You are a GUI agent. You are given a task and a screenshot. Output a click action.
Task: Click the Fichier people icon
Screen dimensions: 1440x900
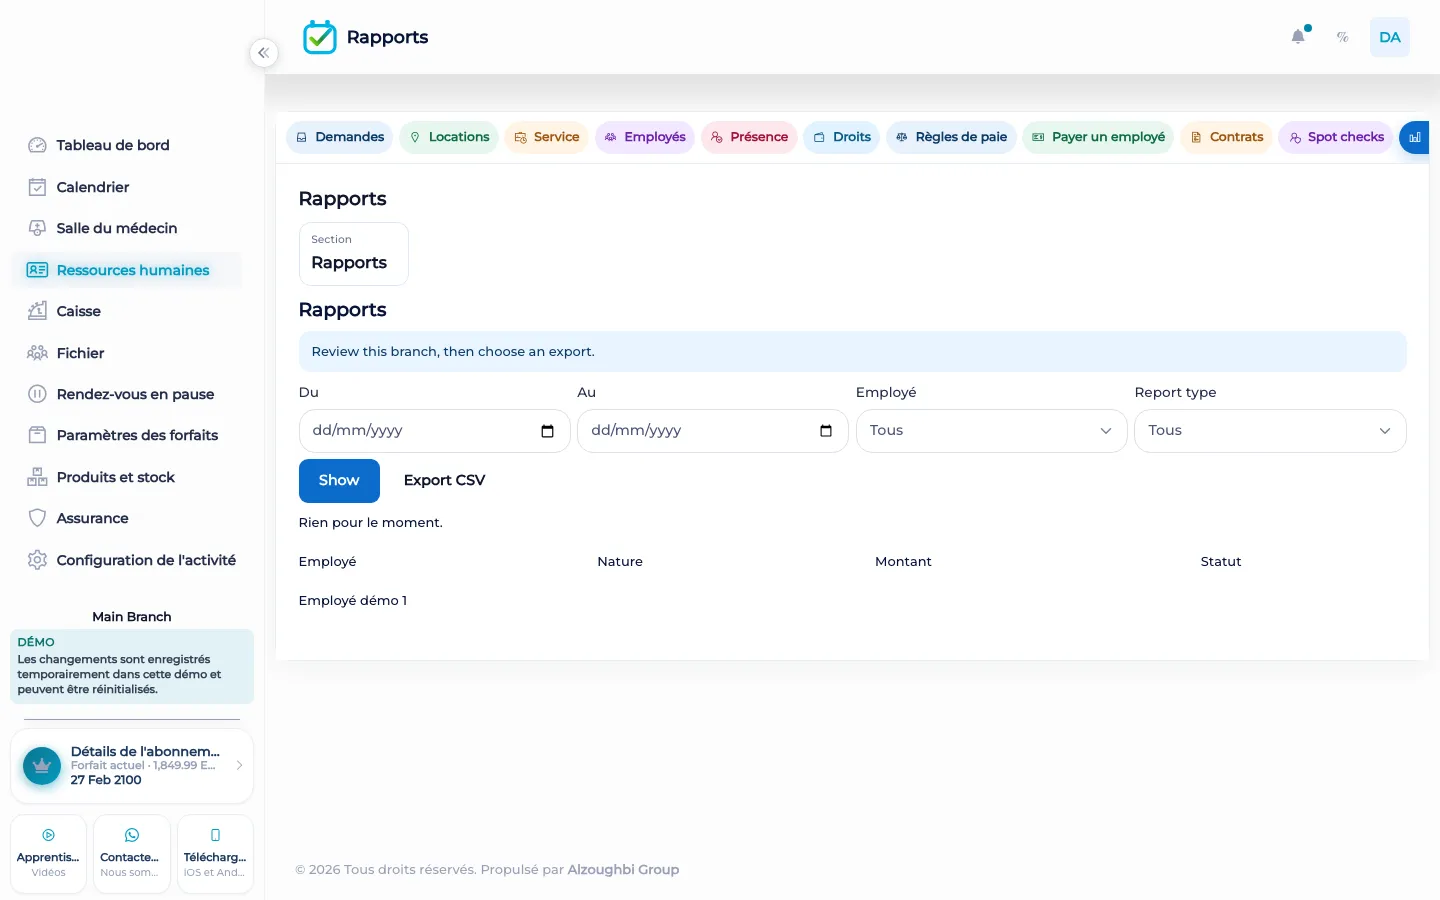[37, 353]
